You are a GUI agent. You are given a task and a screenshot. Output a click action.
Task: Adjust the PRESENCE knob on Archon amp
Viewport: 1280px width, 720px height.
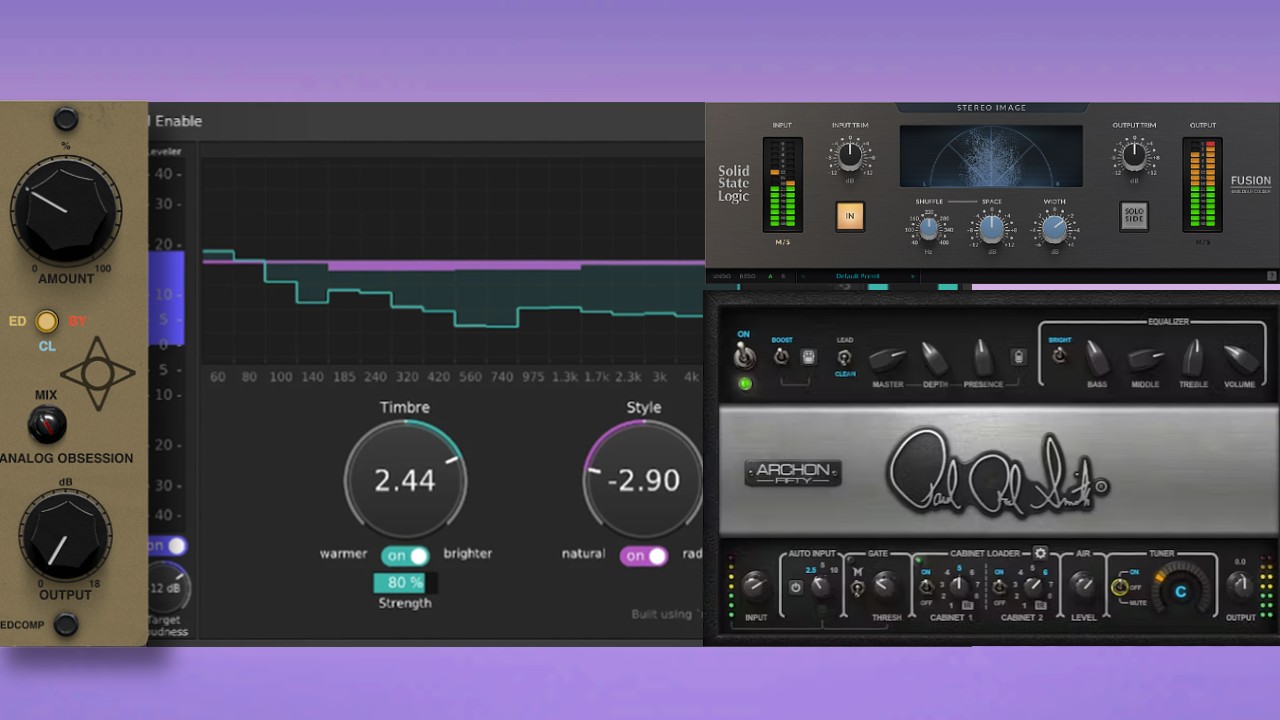(982, 358)
